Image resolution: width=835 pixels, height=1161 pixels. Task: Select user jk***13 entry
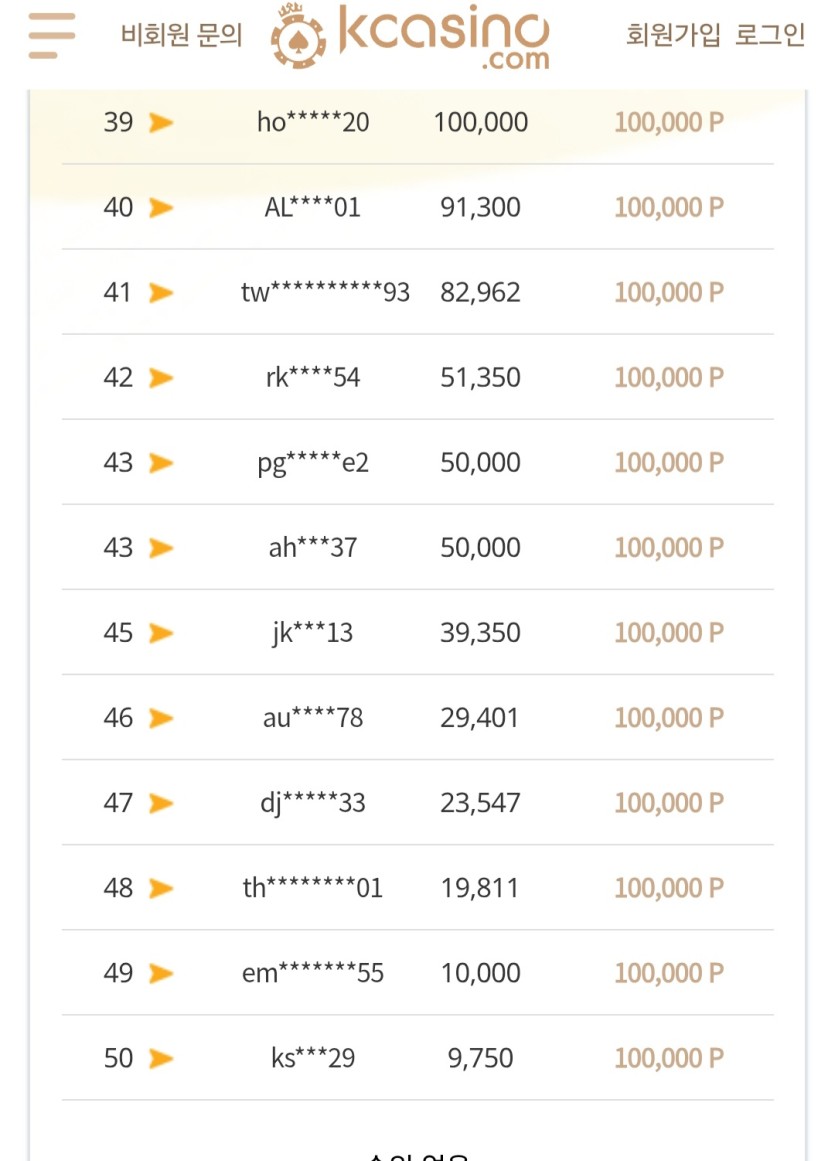click(x=312, y=634)
